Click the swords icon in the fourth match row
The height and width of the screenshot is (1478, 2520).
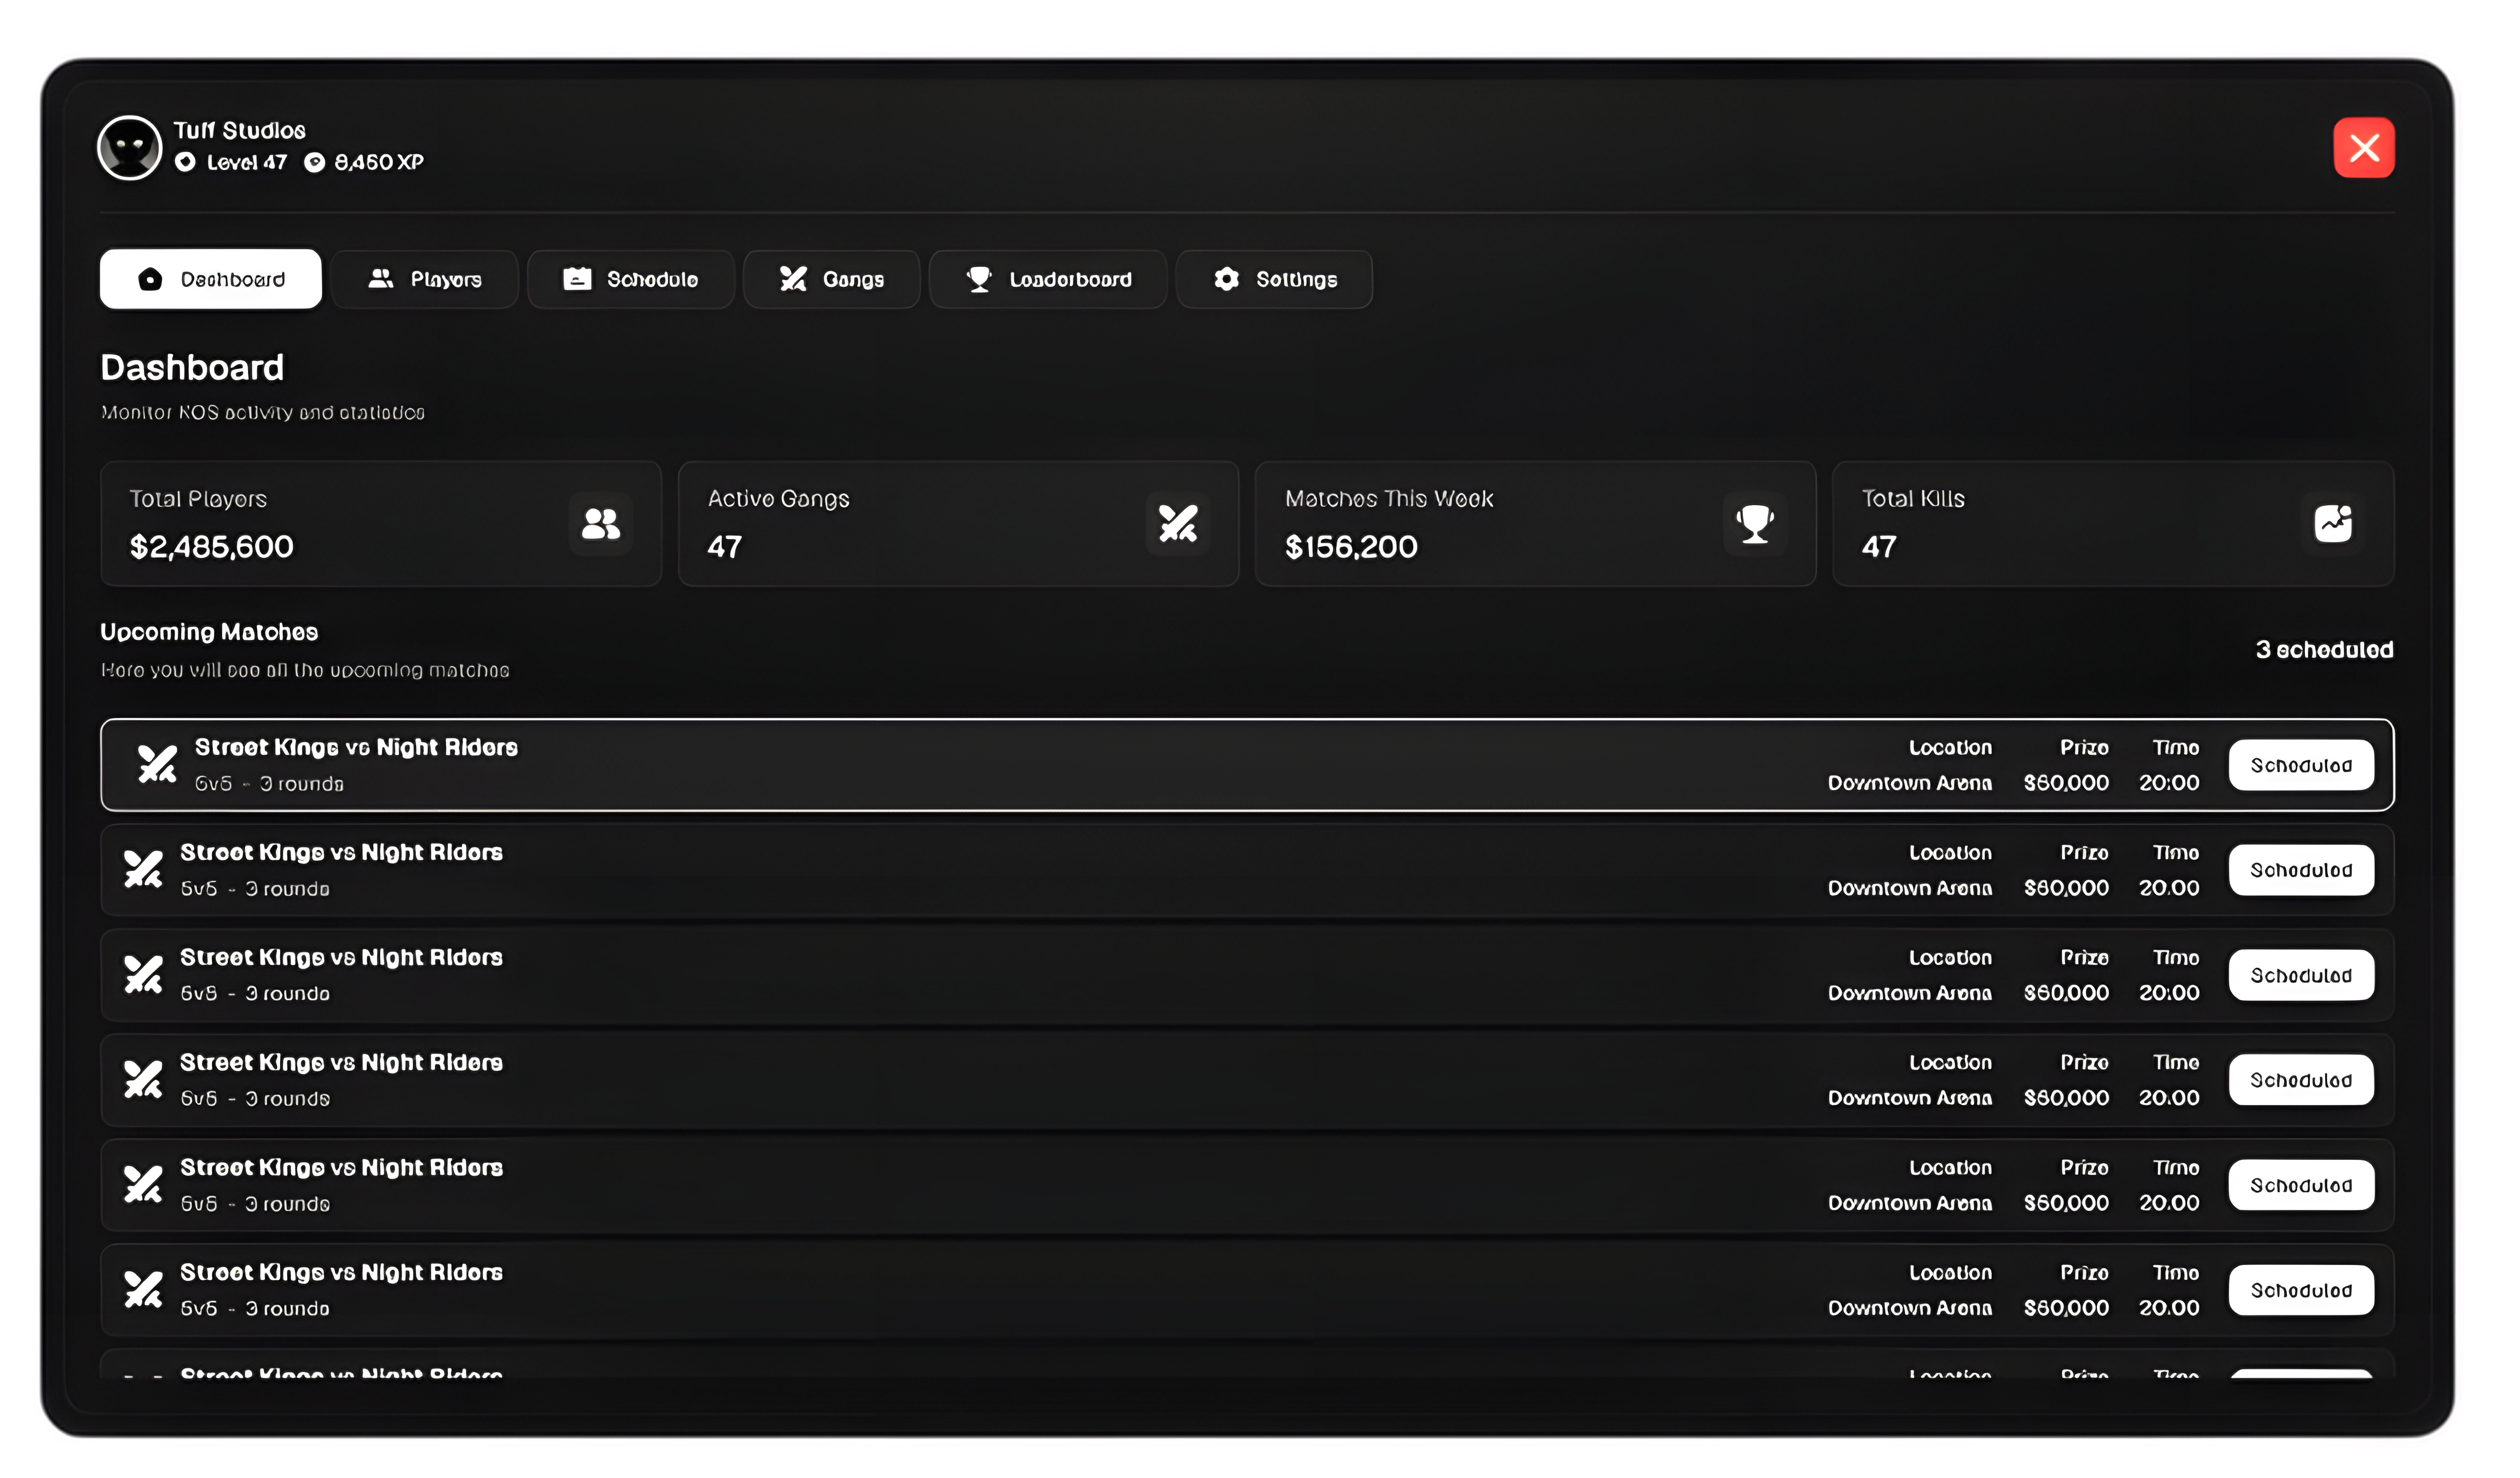click(143, 1080)
